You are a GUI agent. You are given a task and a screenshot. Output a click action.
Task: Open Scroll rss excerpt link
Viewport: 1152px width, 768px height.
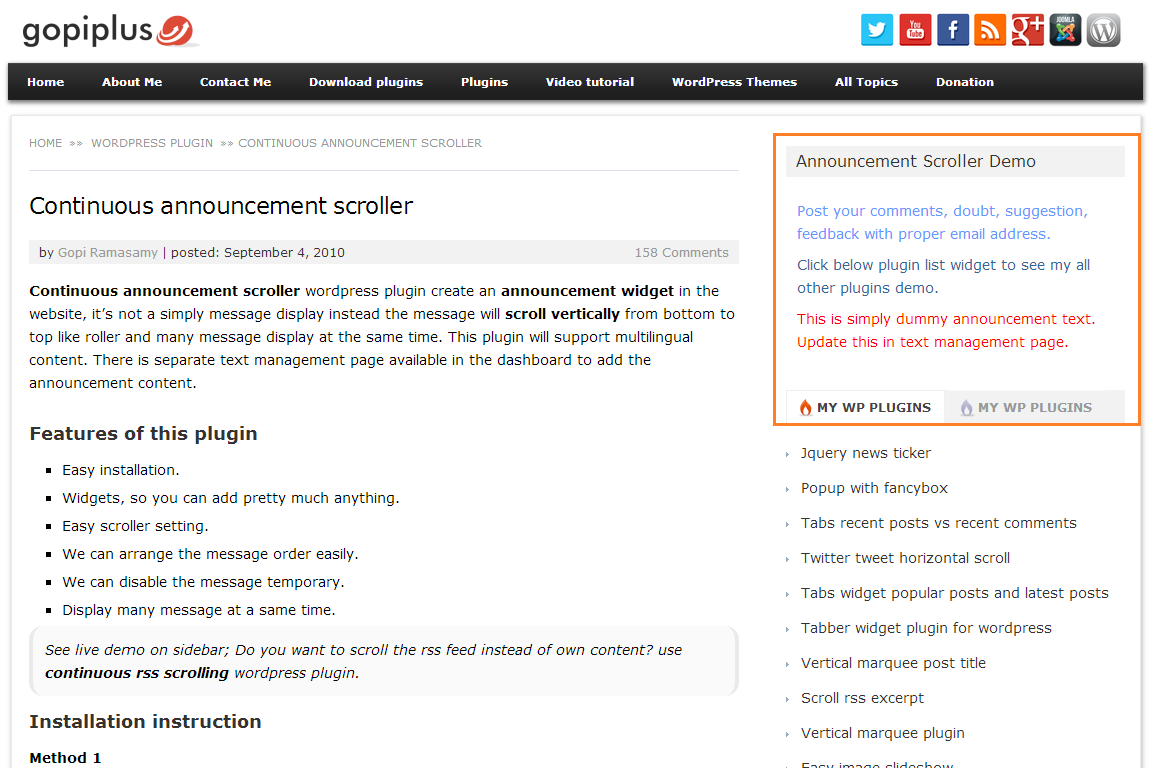pyautogui.click(x=862, y=697)
